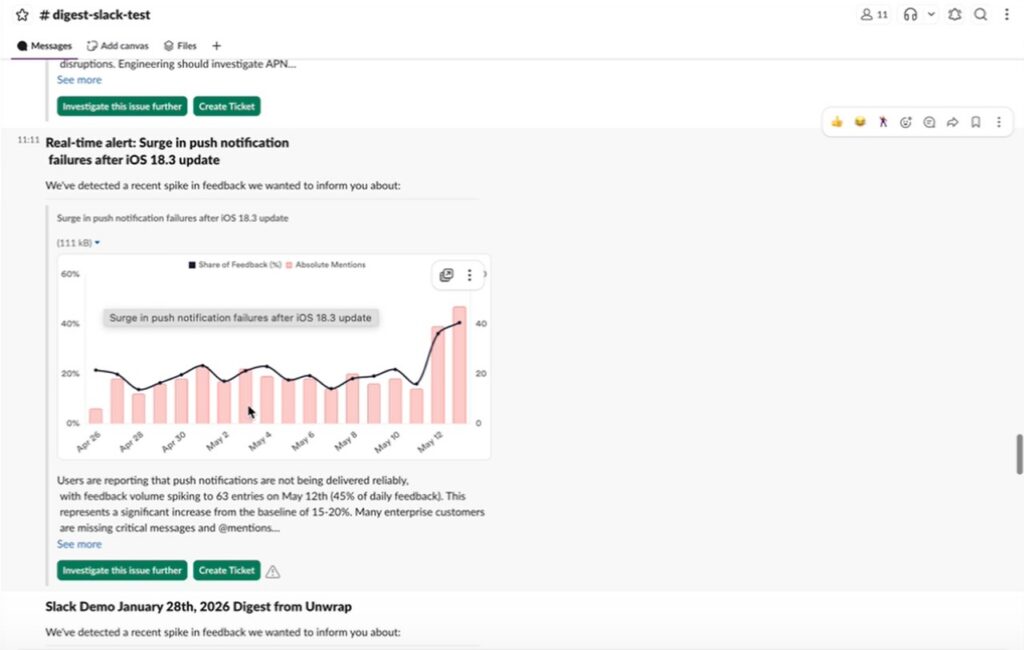Open the huddle headphones icon
Image resolution: width=1024 pixels, height=650 pixels.
(x=910, y=14)
